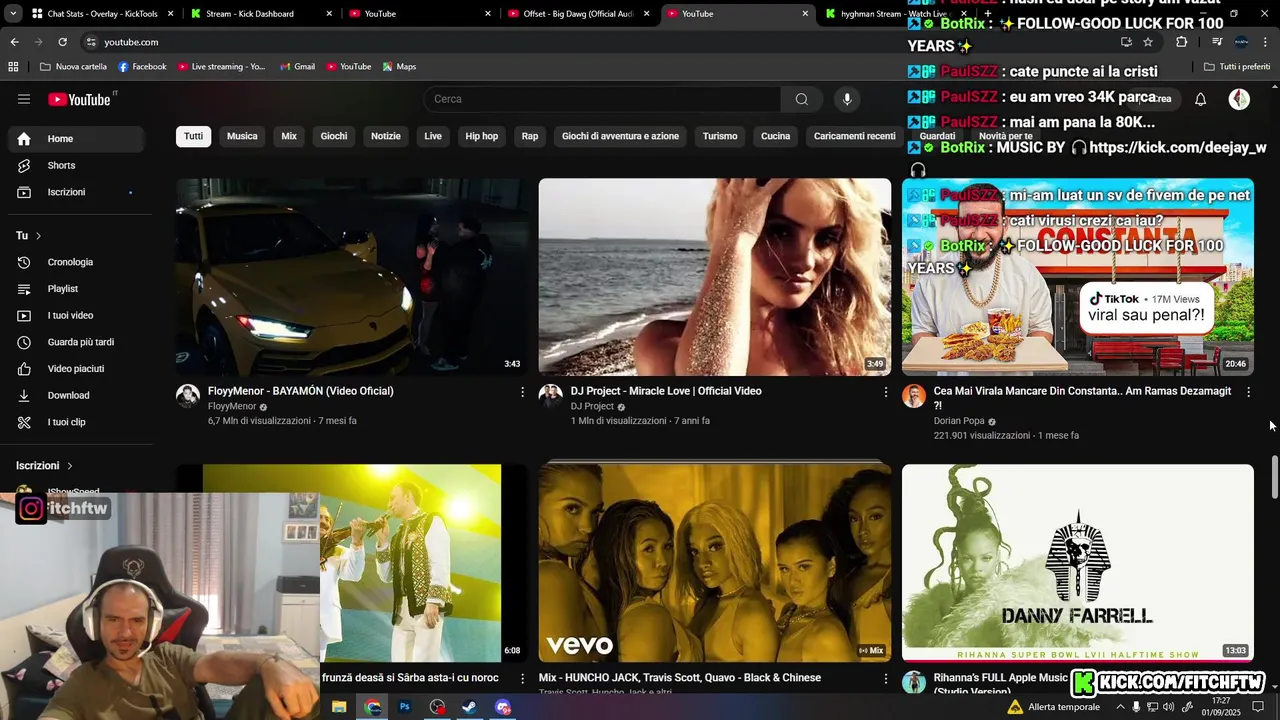Image resolution: width=1280 pixels, height=720 pixels.
Task: Open Playlist in sidebar
Action: pyautogui.click(x=76, y=289)
